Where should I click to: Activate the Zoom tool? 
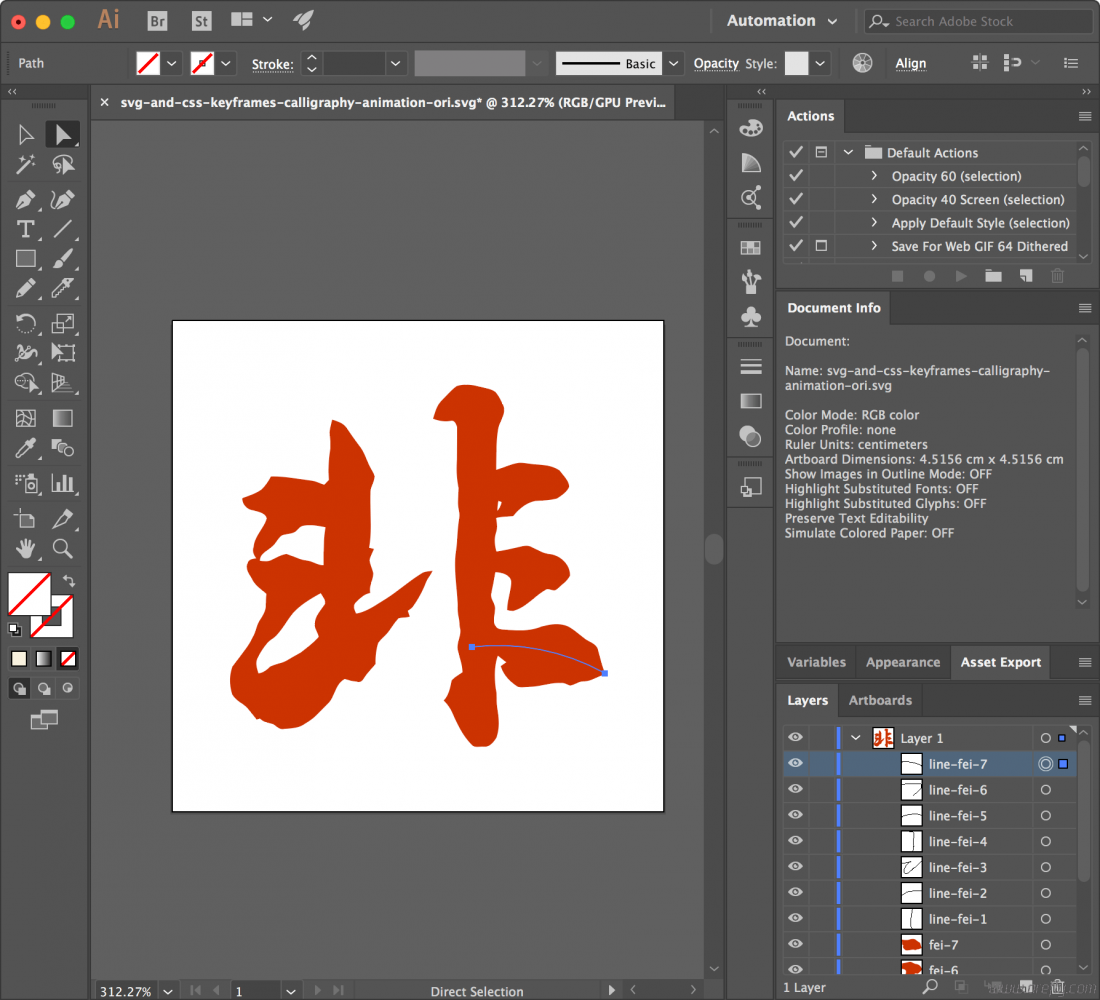pyautogui.click(x=63, y=547)
